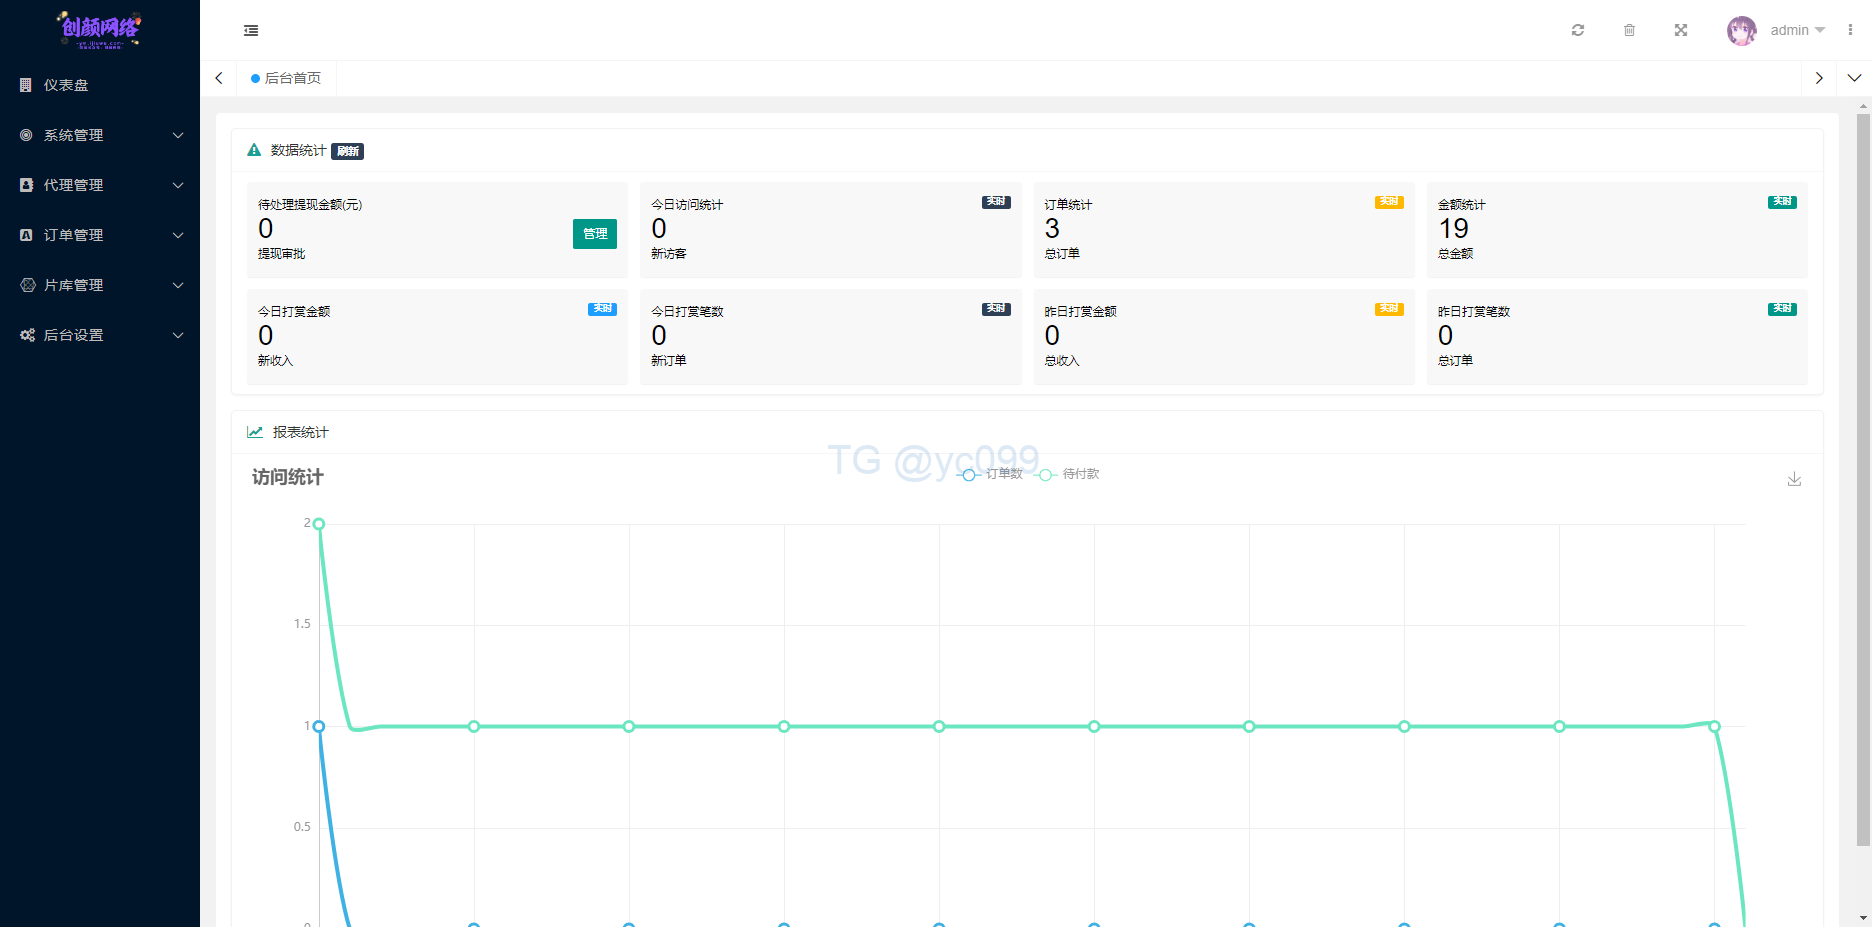The height and width of the screenshot is (927, 1872).
Task: Click the trash icon to clear cache
Action: coord(1629,30)
